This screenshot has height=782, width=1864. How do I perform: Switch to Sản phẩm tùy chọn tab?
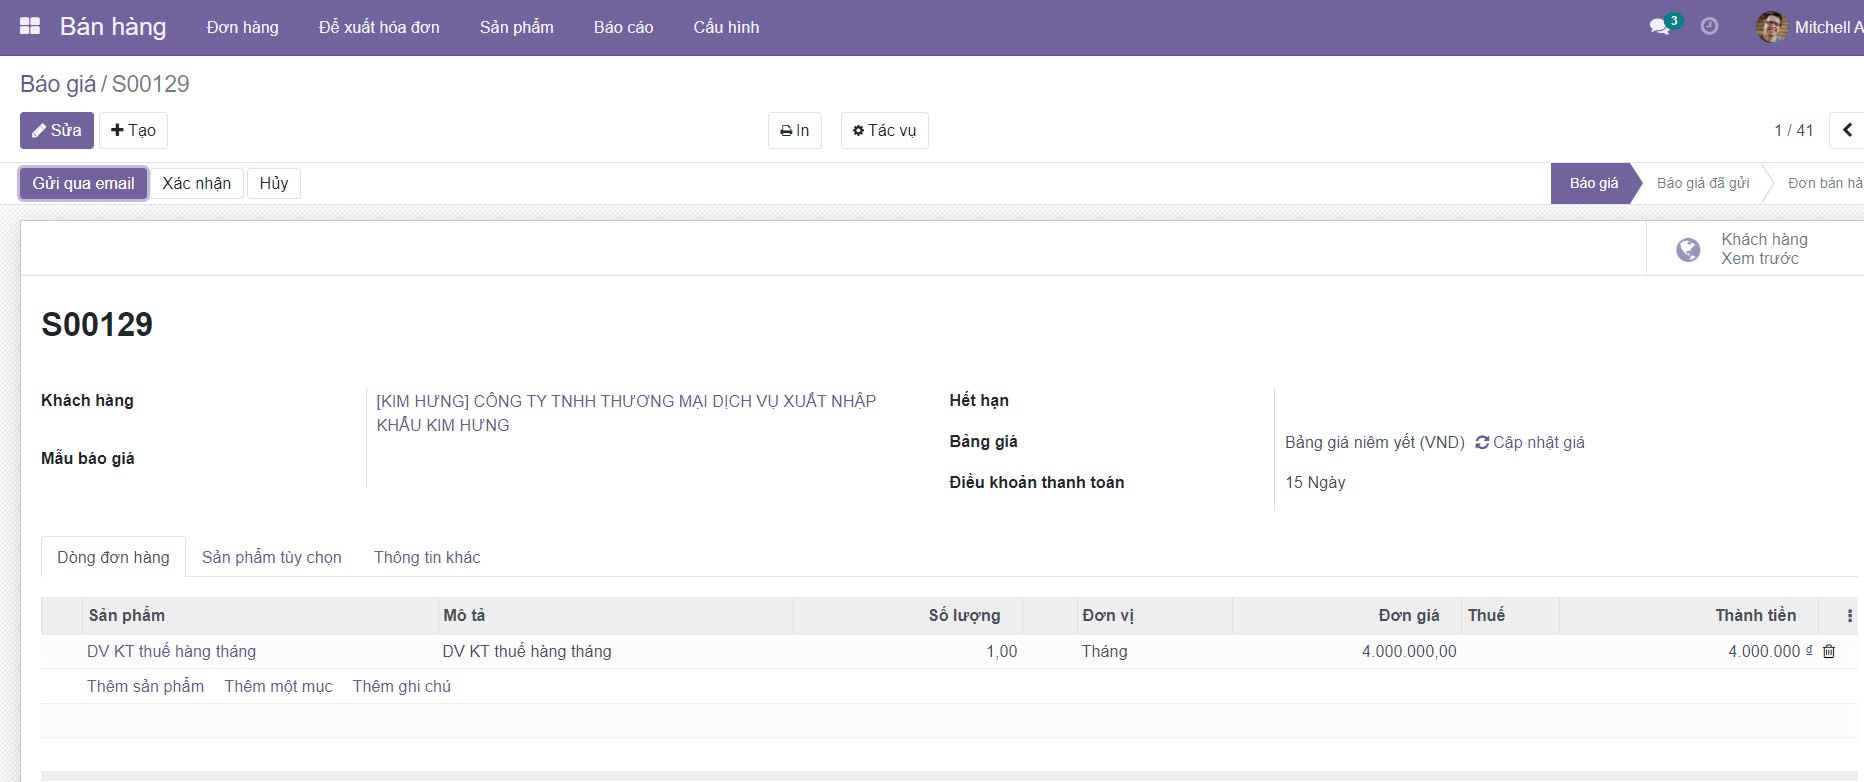click(272, 557)
